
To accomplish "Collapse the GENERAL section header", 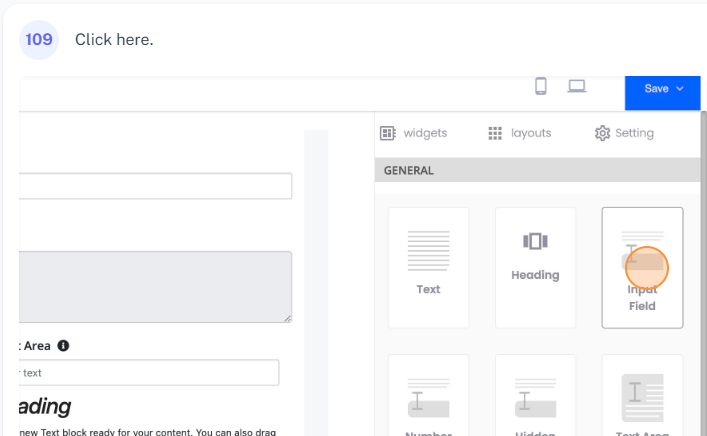I will click(536, 171).
